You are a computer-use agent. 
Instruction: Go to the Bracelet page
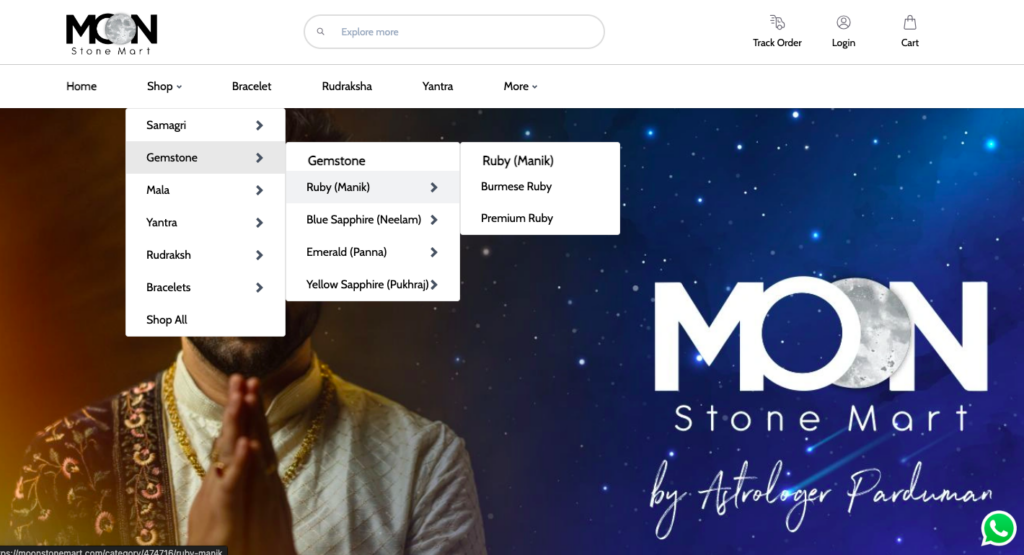[251, 86]
